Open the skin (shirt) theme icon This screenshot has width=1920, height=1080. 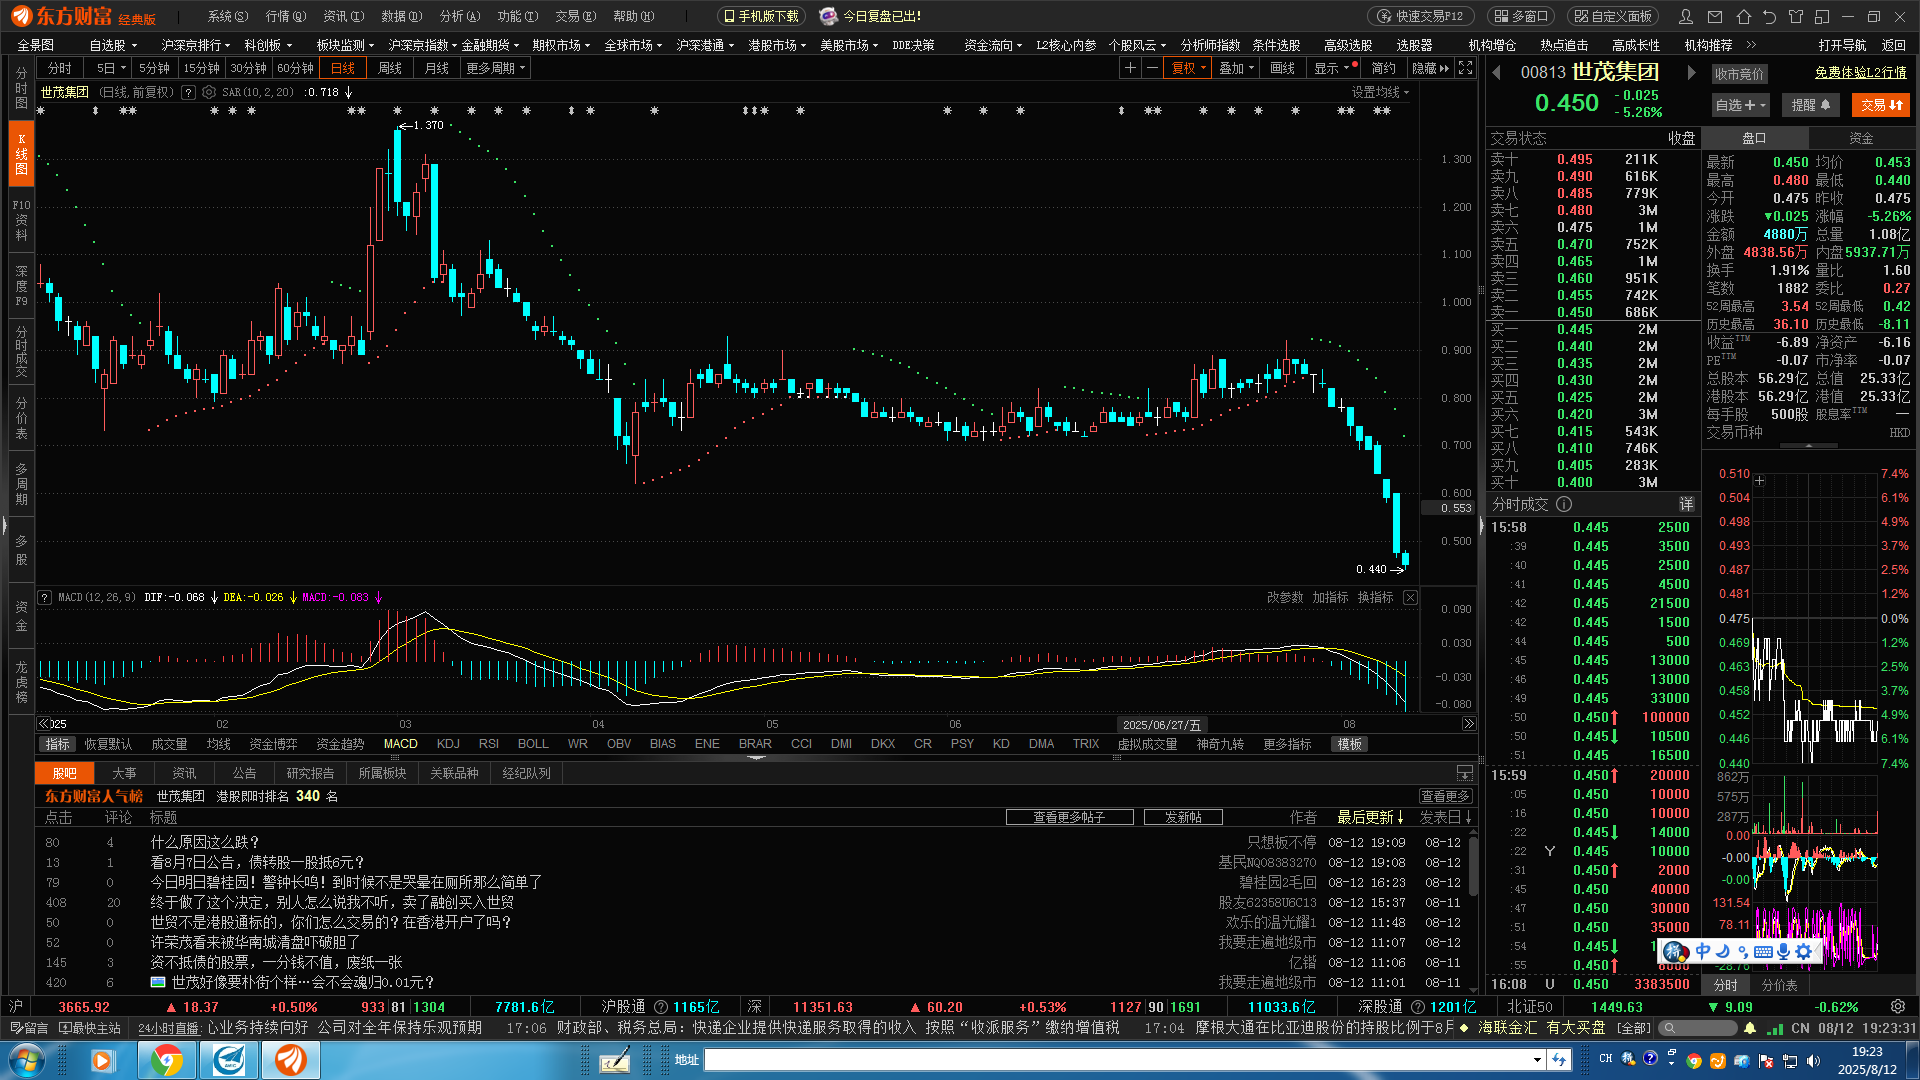pyautogui.click(x=1796, y=16)
